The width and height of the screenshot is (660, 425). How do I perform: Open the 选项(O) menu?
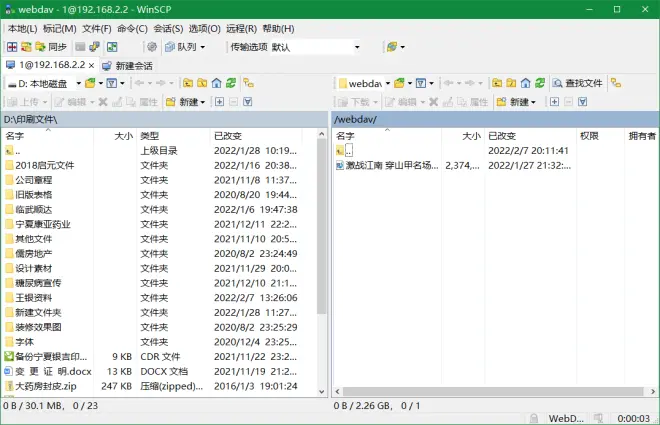pos(204,29)
